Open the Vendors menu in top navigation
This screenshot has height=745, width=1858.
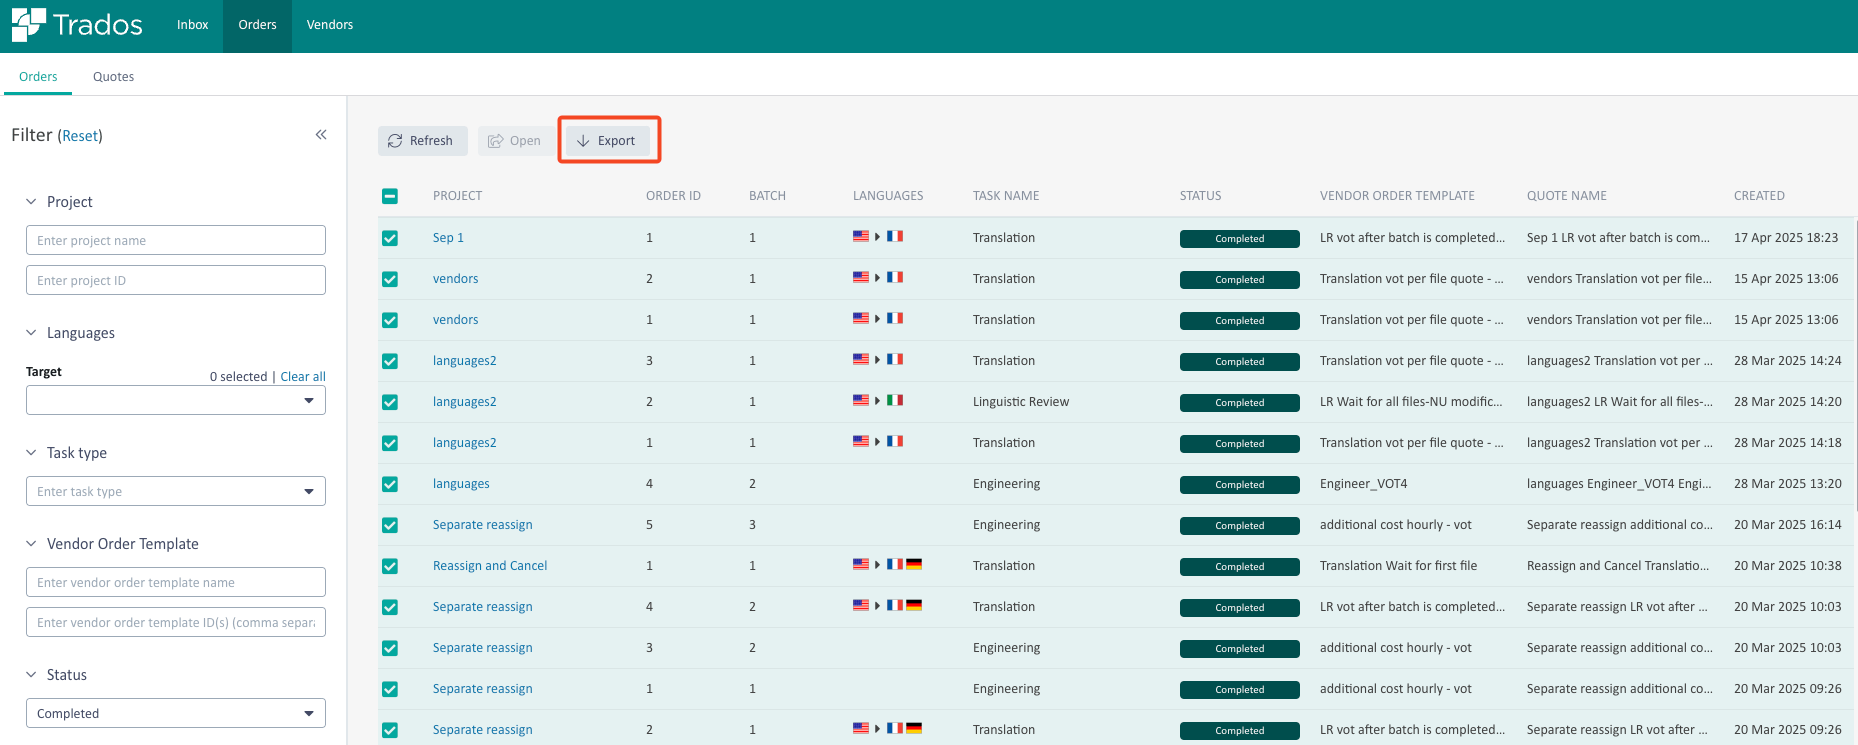(329, 25)
